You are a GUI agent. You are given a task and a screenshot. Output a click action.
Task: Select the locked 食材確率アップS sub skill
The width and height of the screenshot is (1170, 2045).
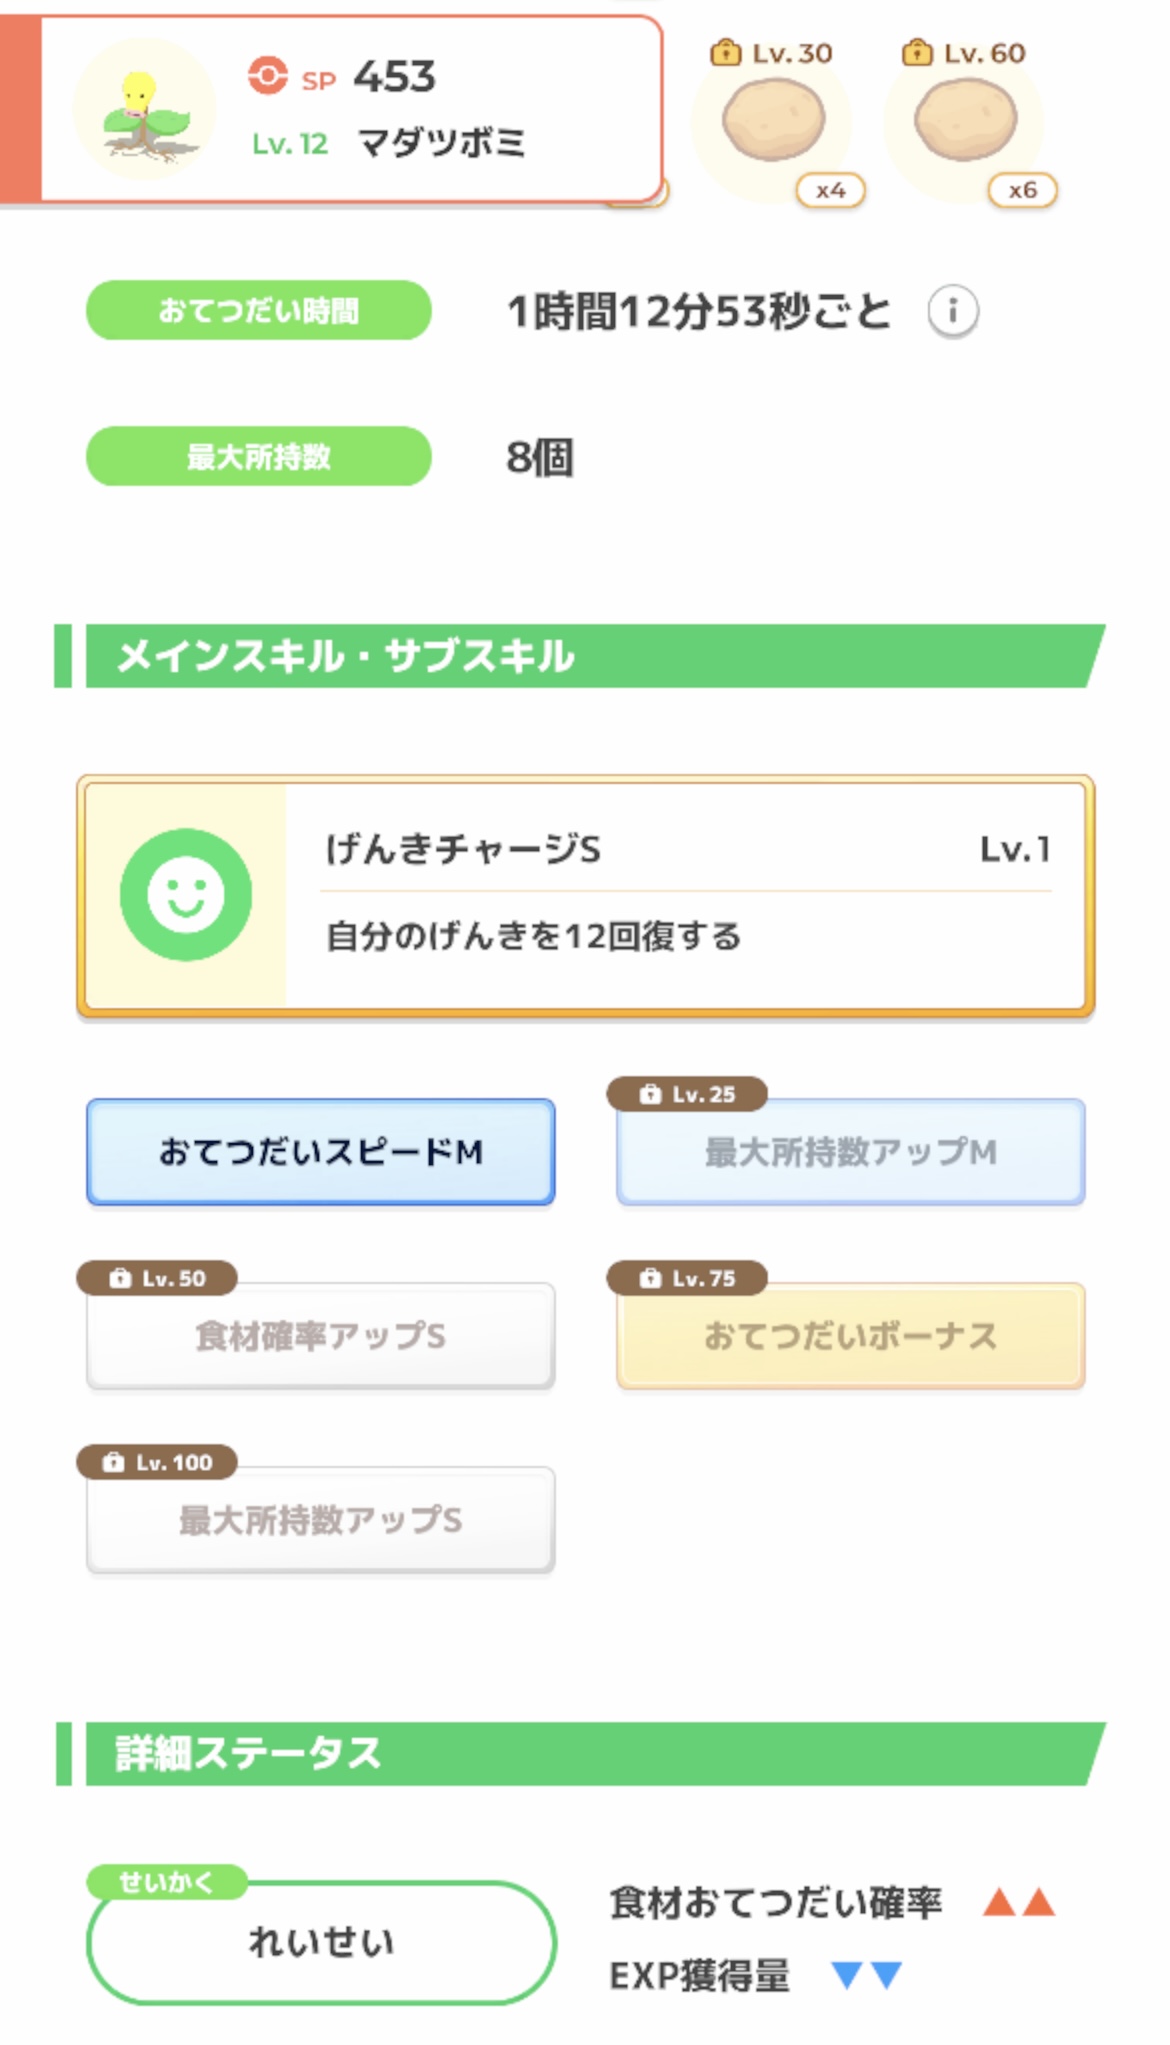[320, 1336]
